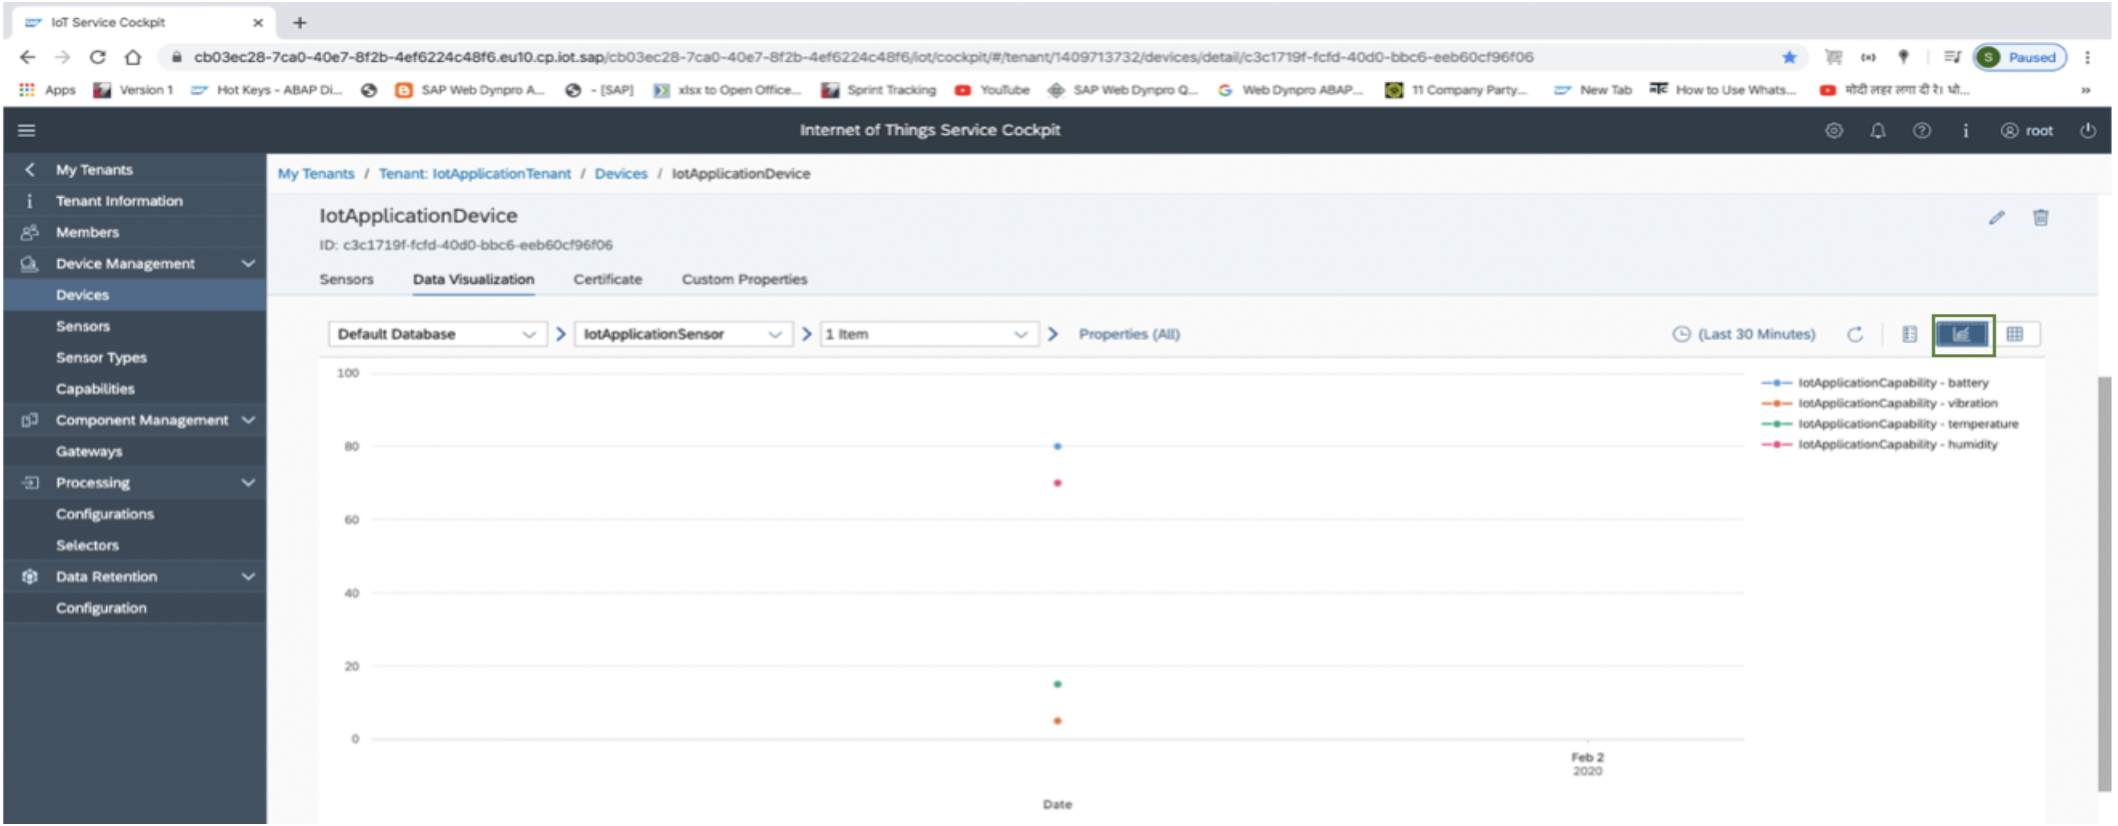Click the clock time range icon
Screen dimensions: 2118x826
1681,334
